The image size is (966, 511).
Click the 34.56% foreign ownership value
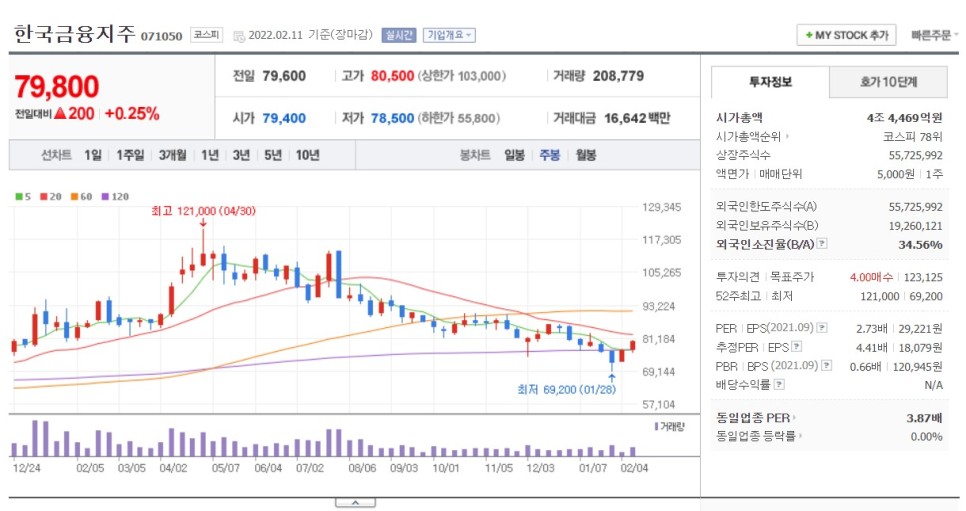coord(920,245)
